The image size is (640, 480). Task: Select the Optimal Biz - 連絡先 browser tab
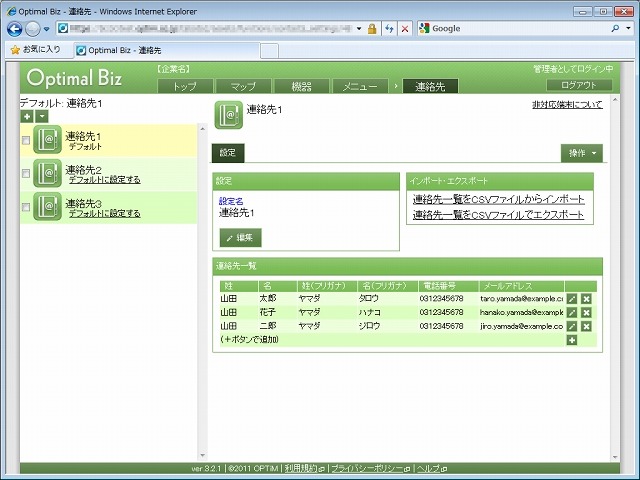click(x=167, y=50)
